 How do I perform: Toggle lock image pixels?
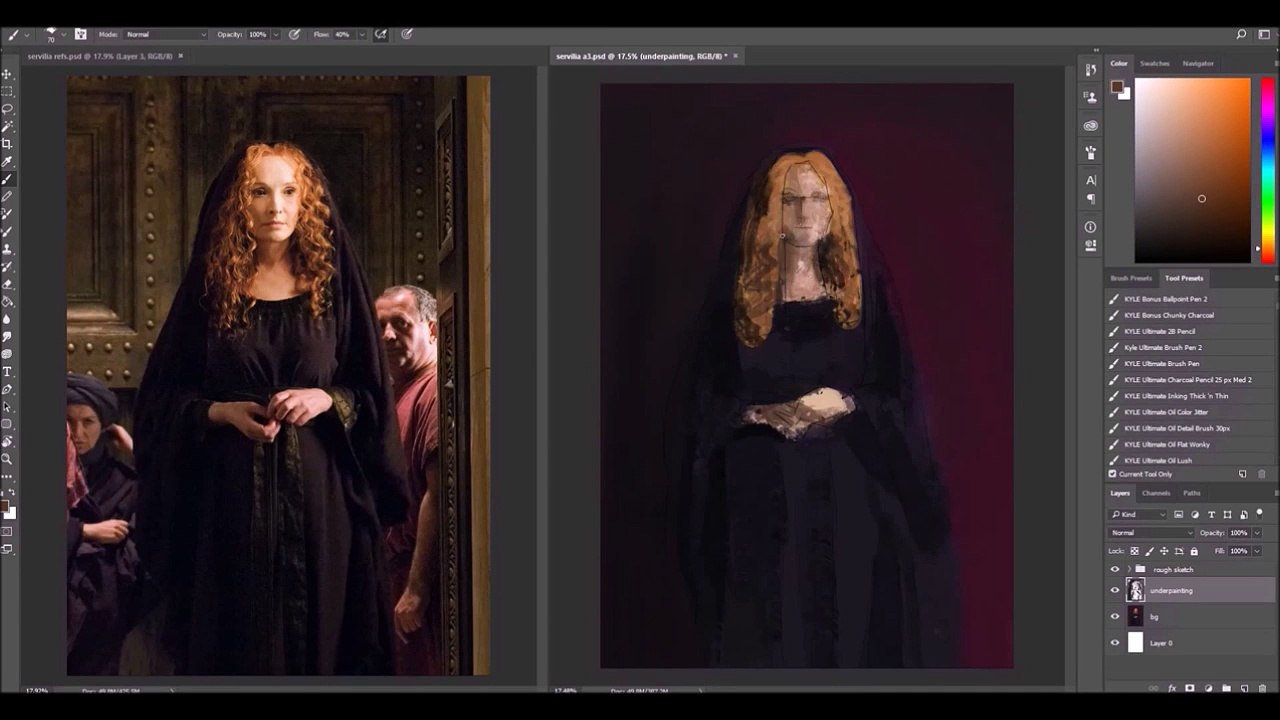click(x=1149, y=551)
